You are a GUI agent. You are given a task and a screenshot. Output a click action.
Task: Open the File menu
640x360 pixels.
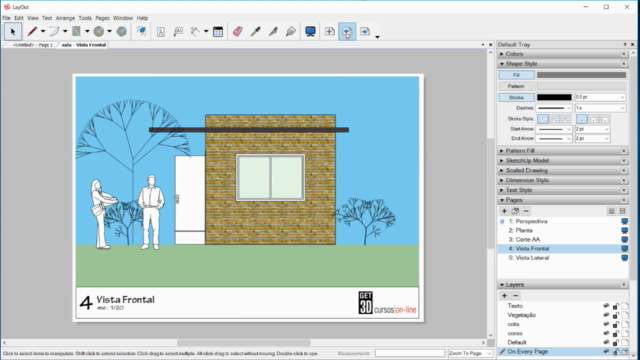[x=6, y=18]
